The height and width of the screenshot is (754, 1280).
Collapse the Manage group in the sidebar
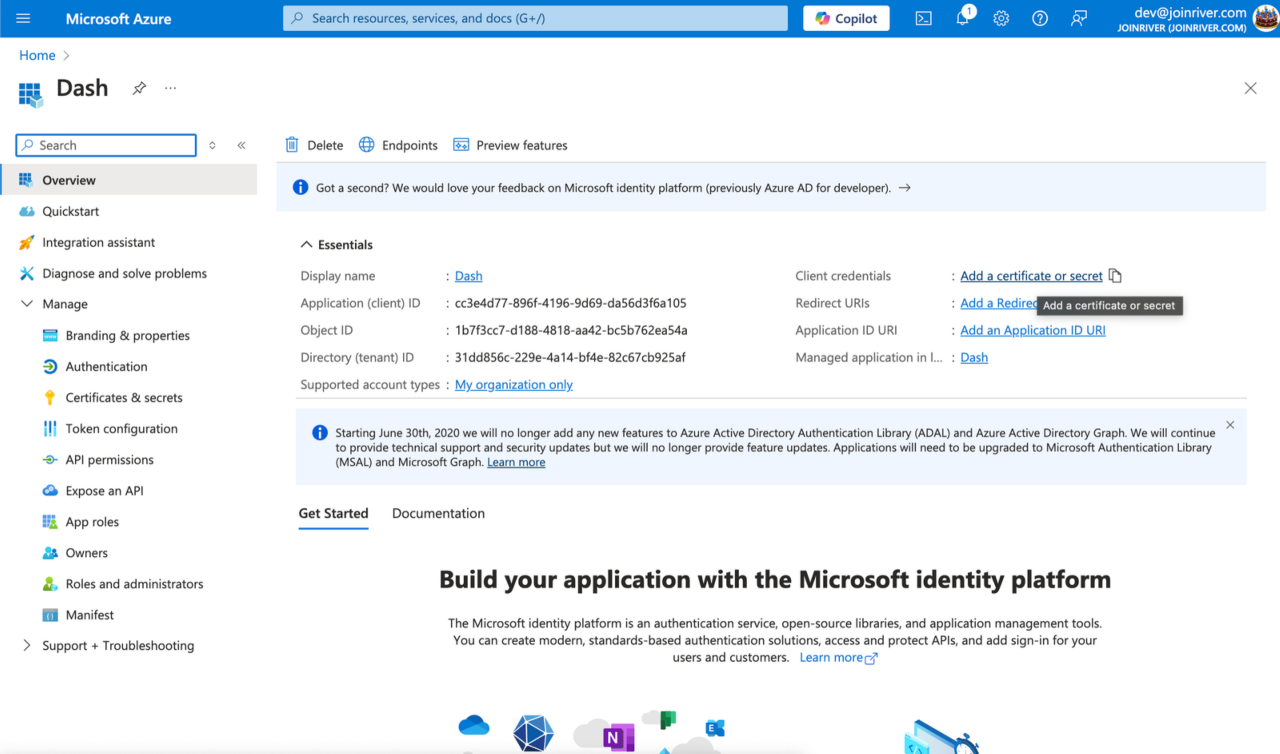tap(27, 303)
